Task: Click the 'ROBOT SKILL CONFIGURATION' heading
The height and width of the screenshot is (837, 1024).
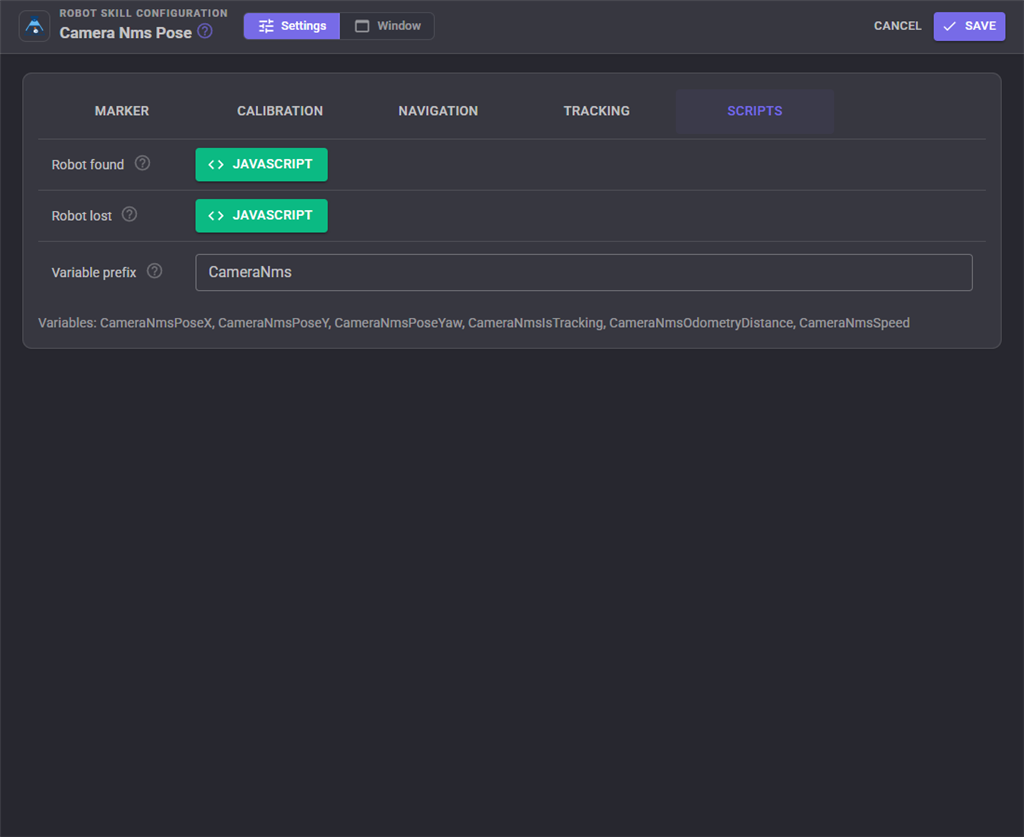Action: click(144, 13)
